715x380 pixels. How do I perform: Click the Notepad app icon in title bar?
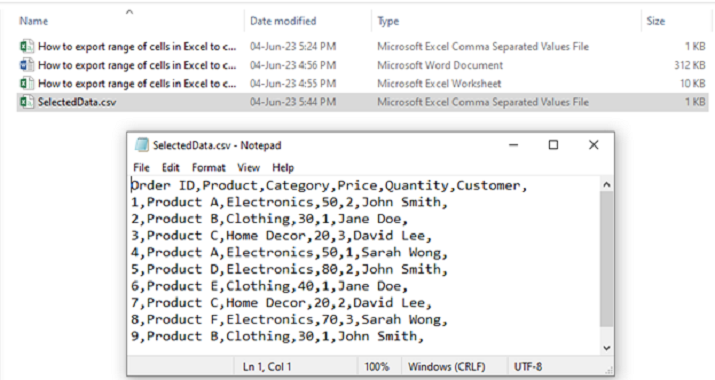[x=141, y=145]
